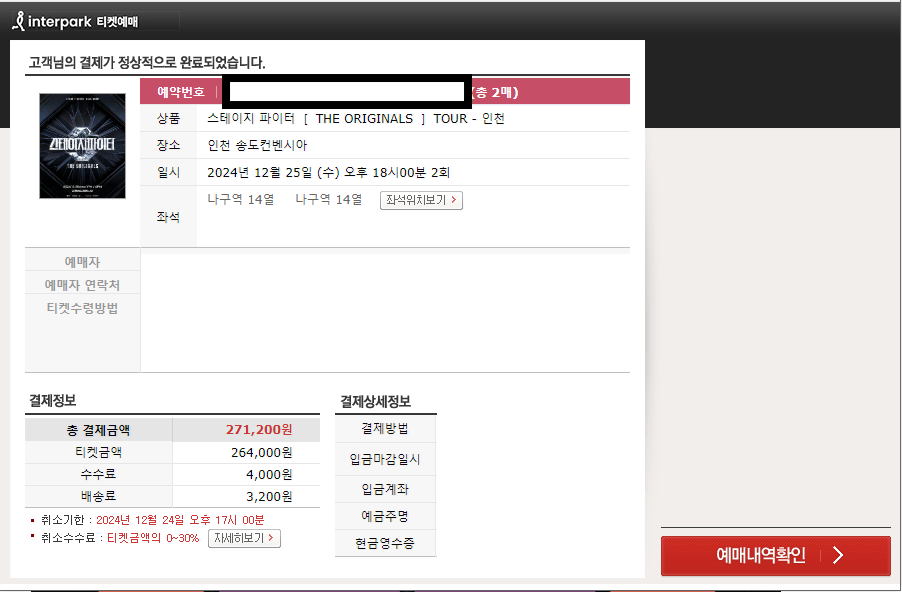Click the 예금주명 row label
Screen dimensions: 902x592
click(x=385, y=516)
